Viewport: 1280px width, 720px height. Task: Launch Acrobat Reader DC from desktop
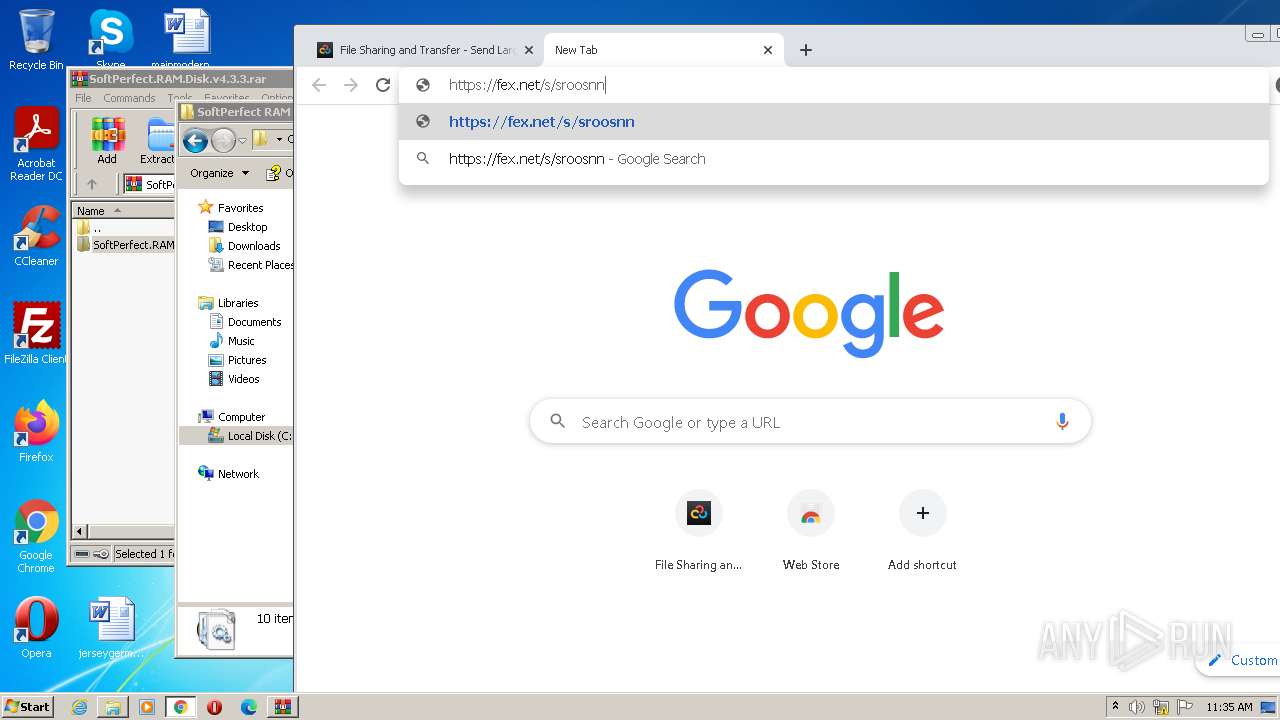(x=36, y=145)
